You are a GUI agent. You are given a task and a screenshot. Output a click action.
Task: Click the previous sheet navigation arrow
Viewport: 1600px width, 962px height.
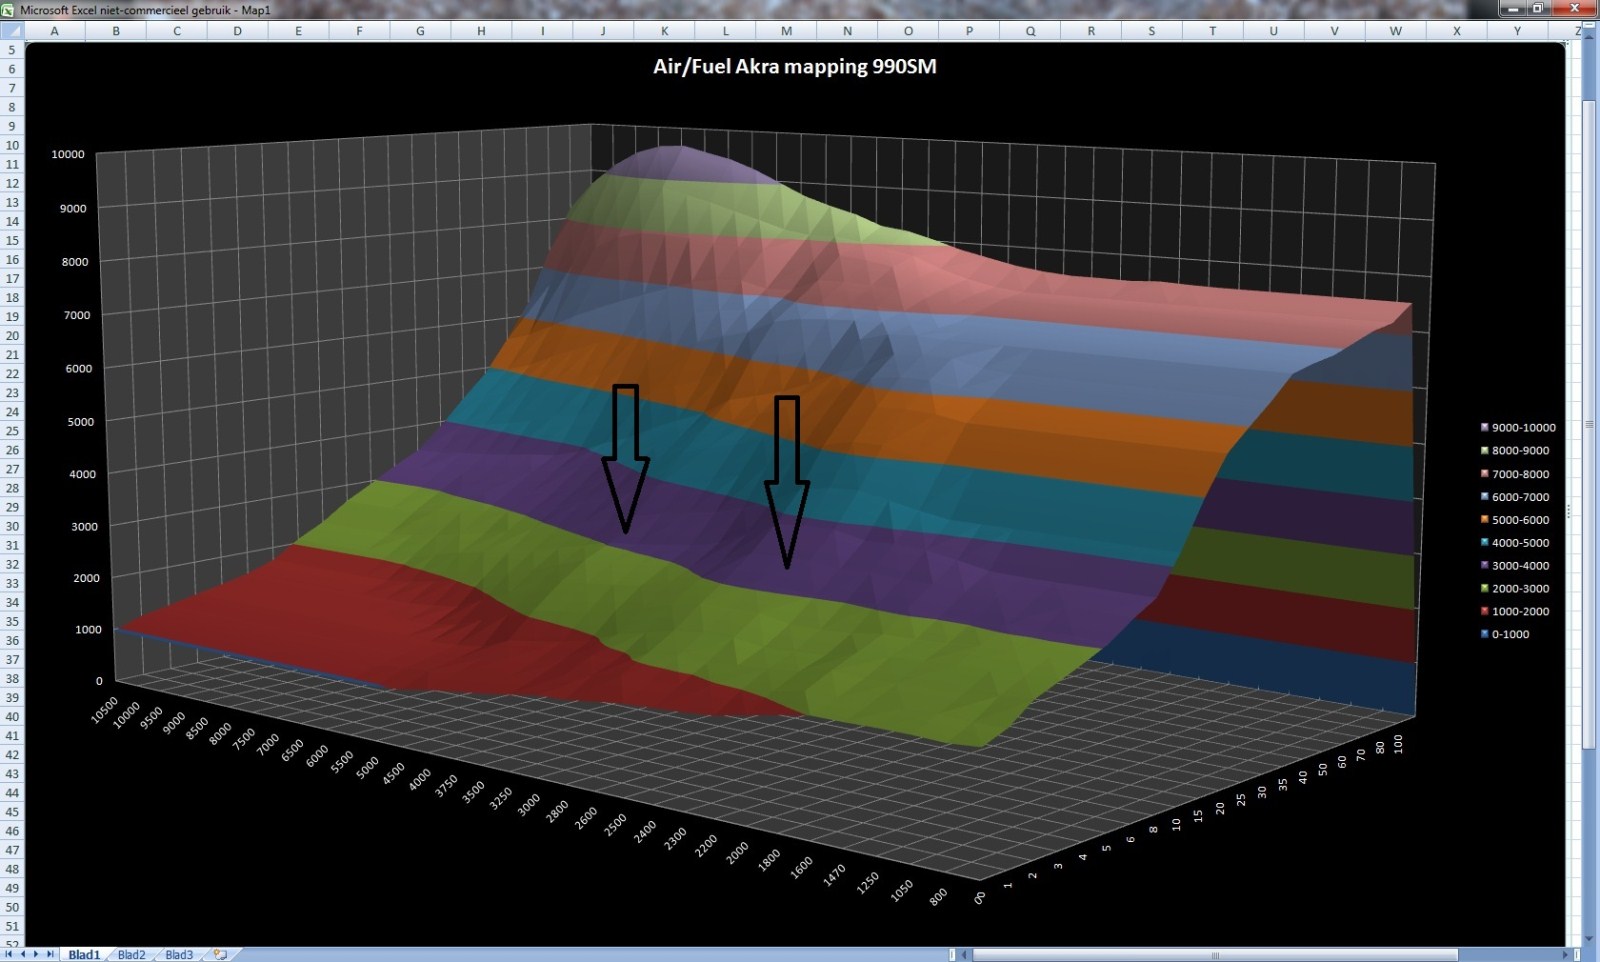point(23,955)
